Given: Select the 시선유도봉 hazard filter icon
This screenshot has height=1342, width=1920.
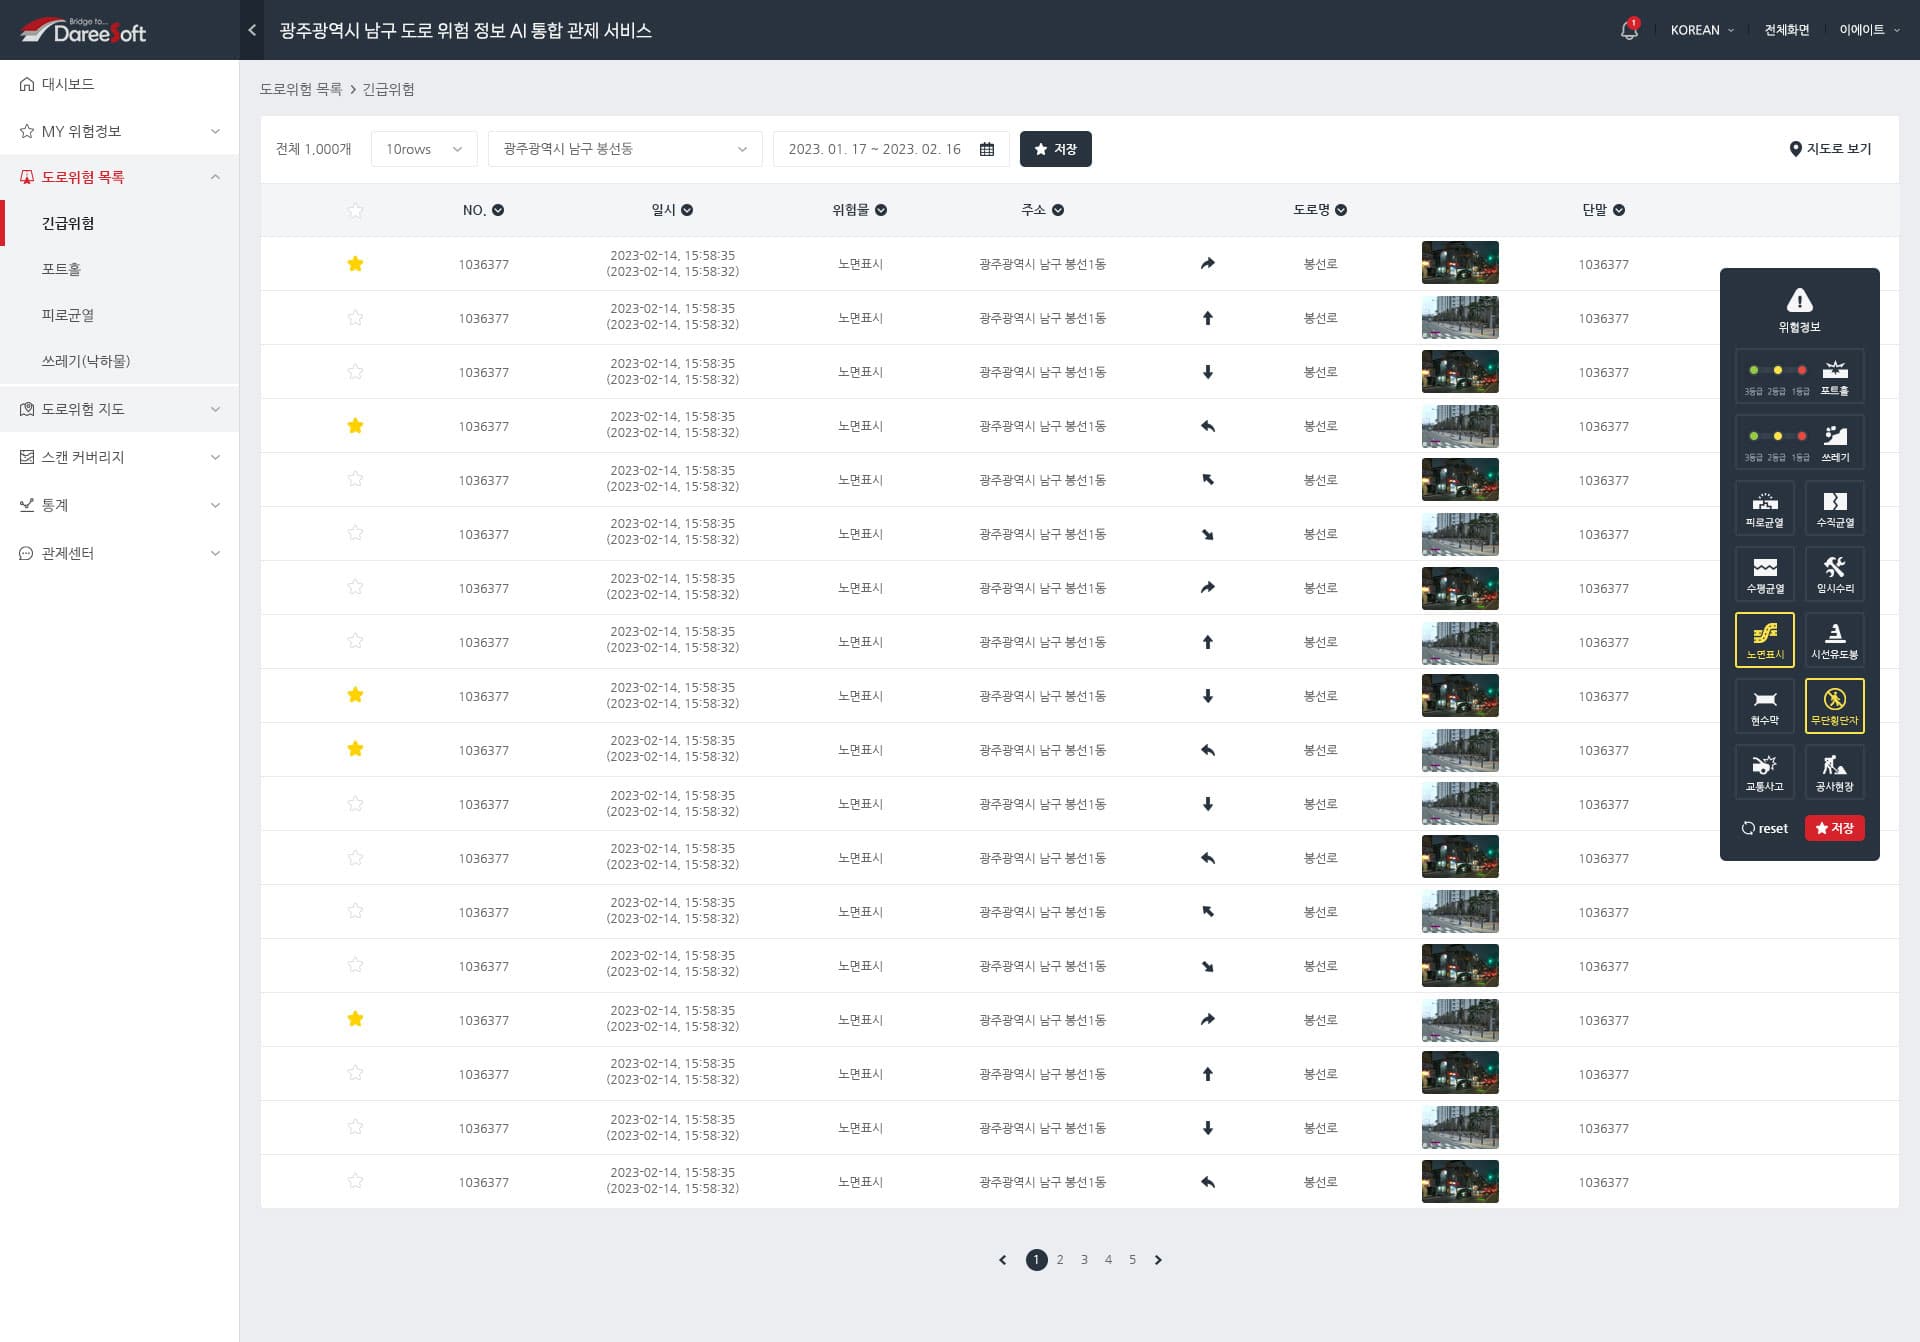Looking at the screenshot, I should pyautogui.click(x=1834, y=640).
